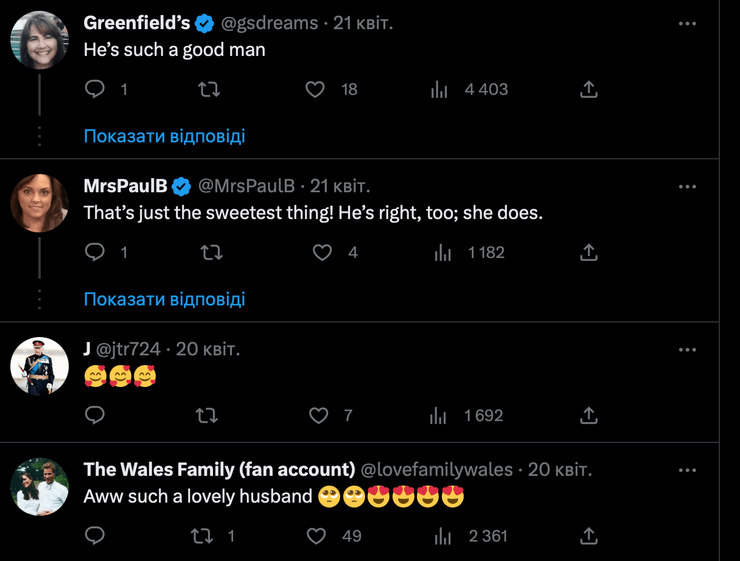Share J's tweet via share icon
The image size is (740, 561).
(x=589, y=415)
